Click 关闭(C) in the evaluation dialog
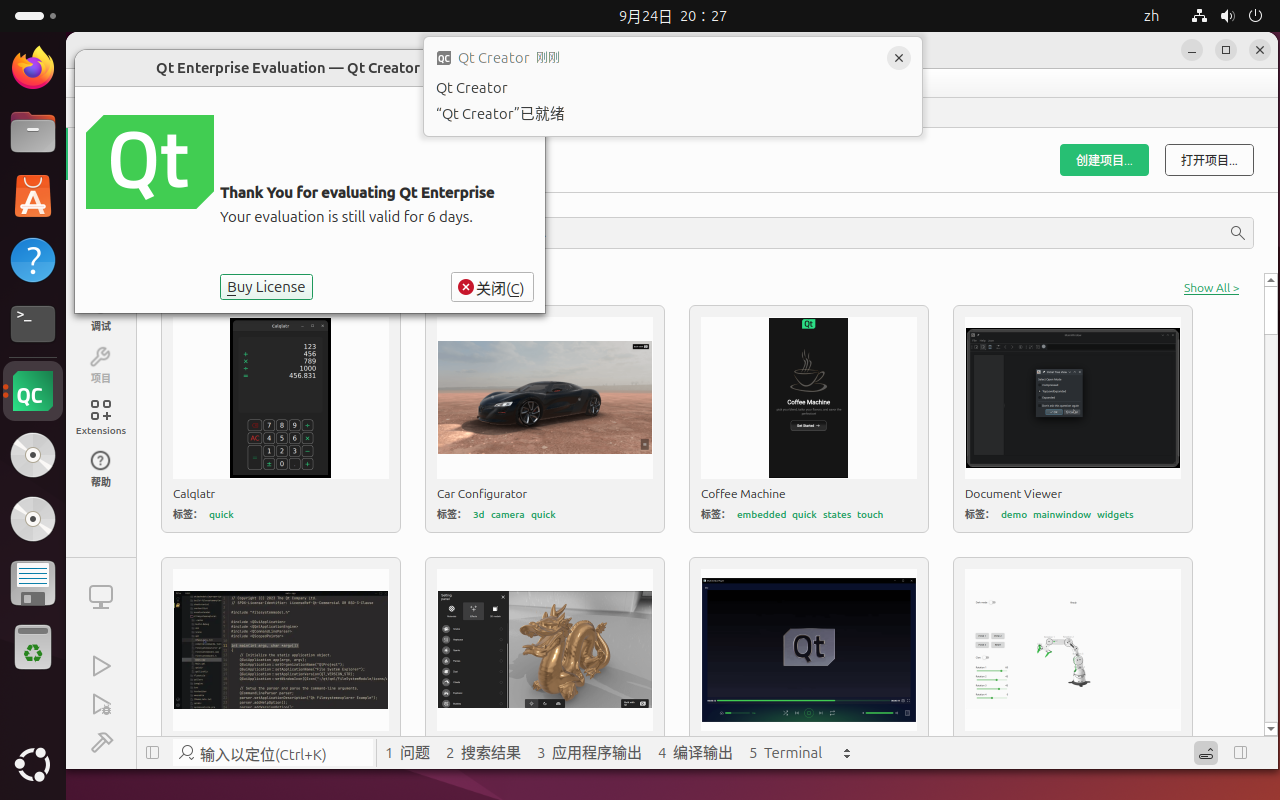 tap(492, 287)
